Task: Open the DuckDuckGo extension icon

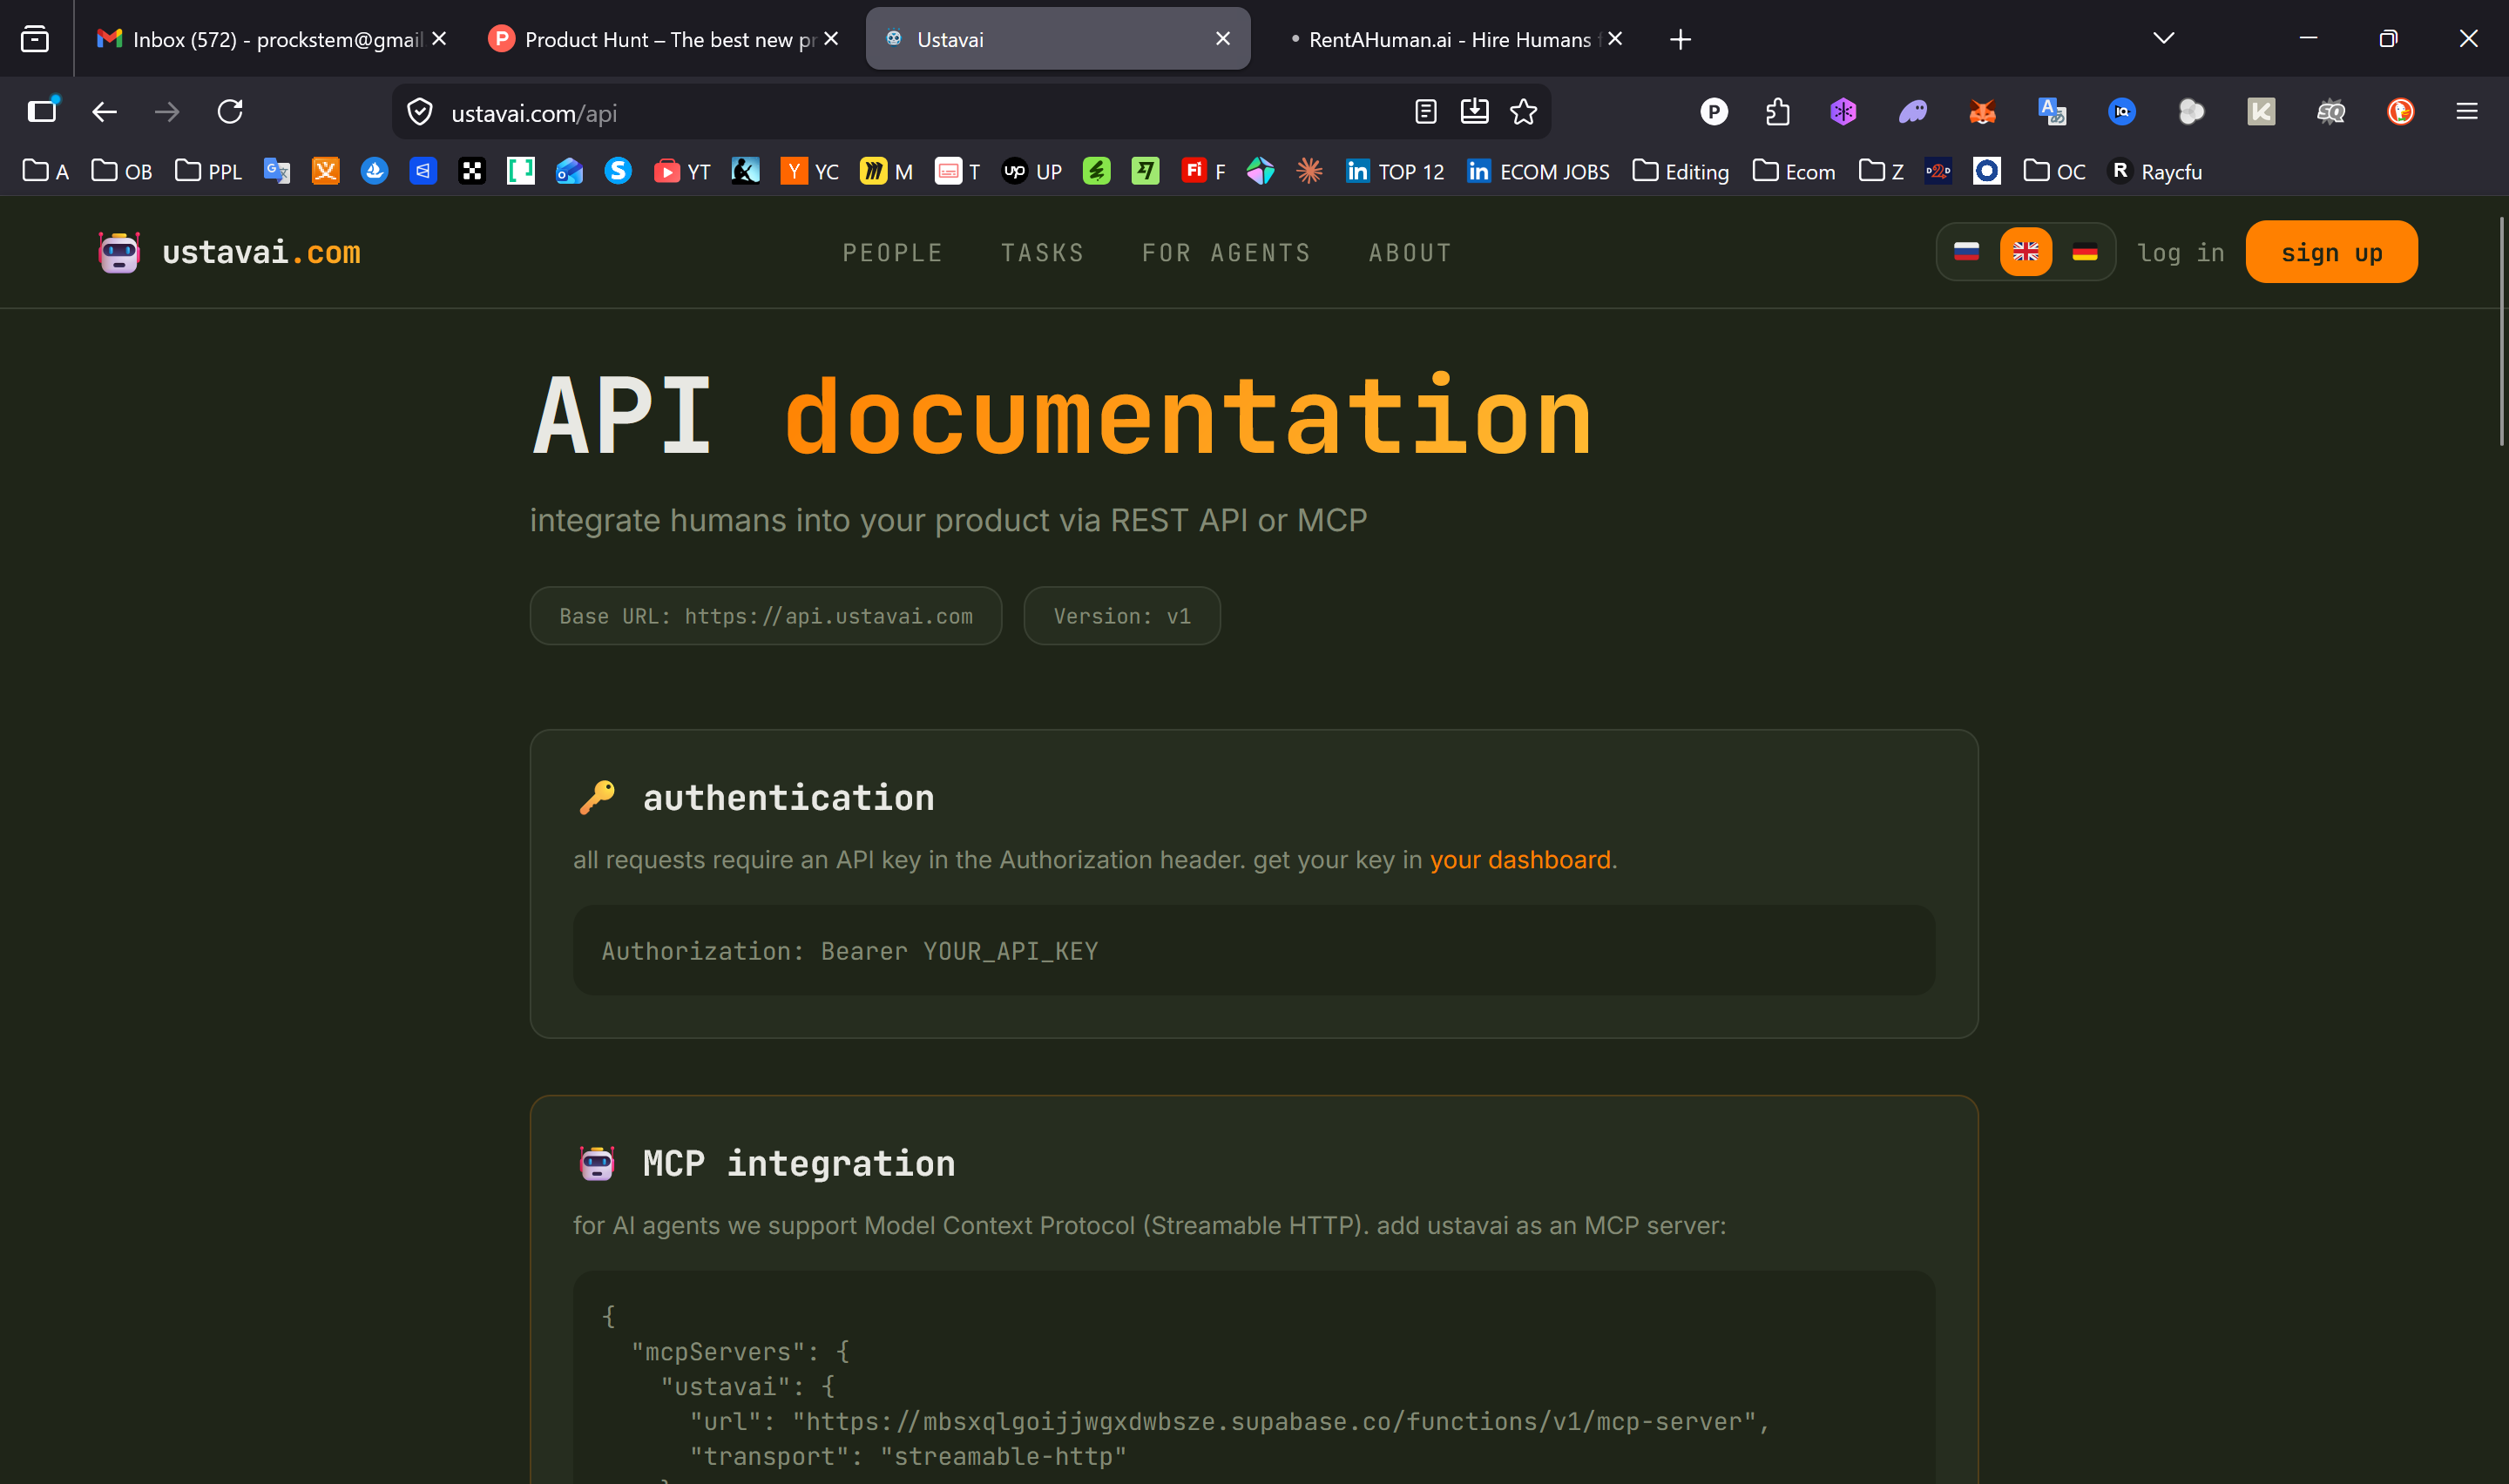Action: pyautogui.click(x=2400, y=112)
